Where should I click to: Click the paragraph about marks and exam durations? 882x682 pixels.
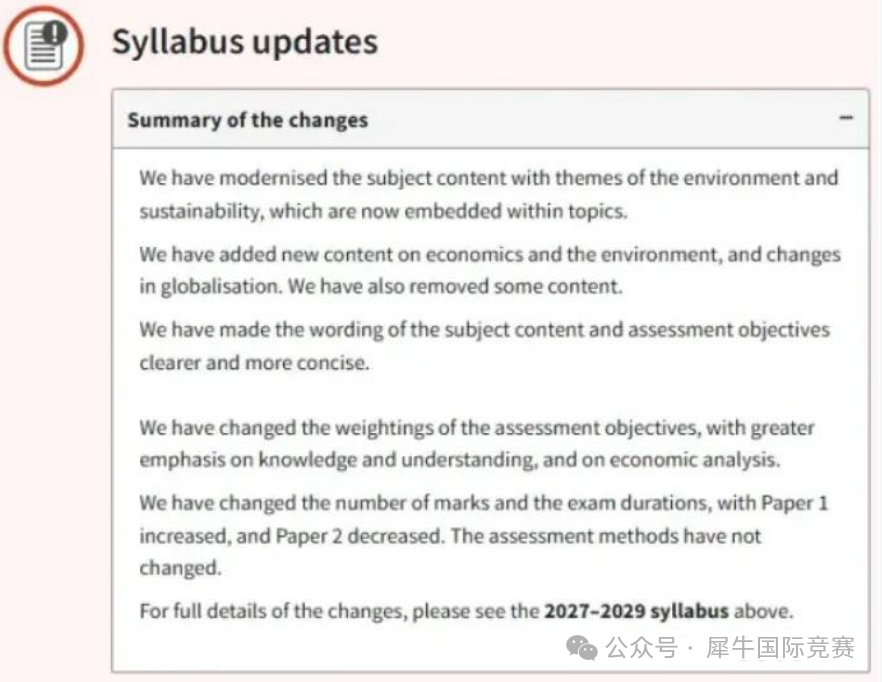click(x=484, y=535)
